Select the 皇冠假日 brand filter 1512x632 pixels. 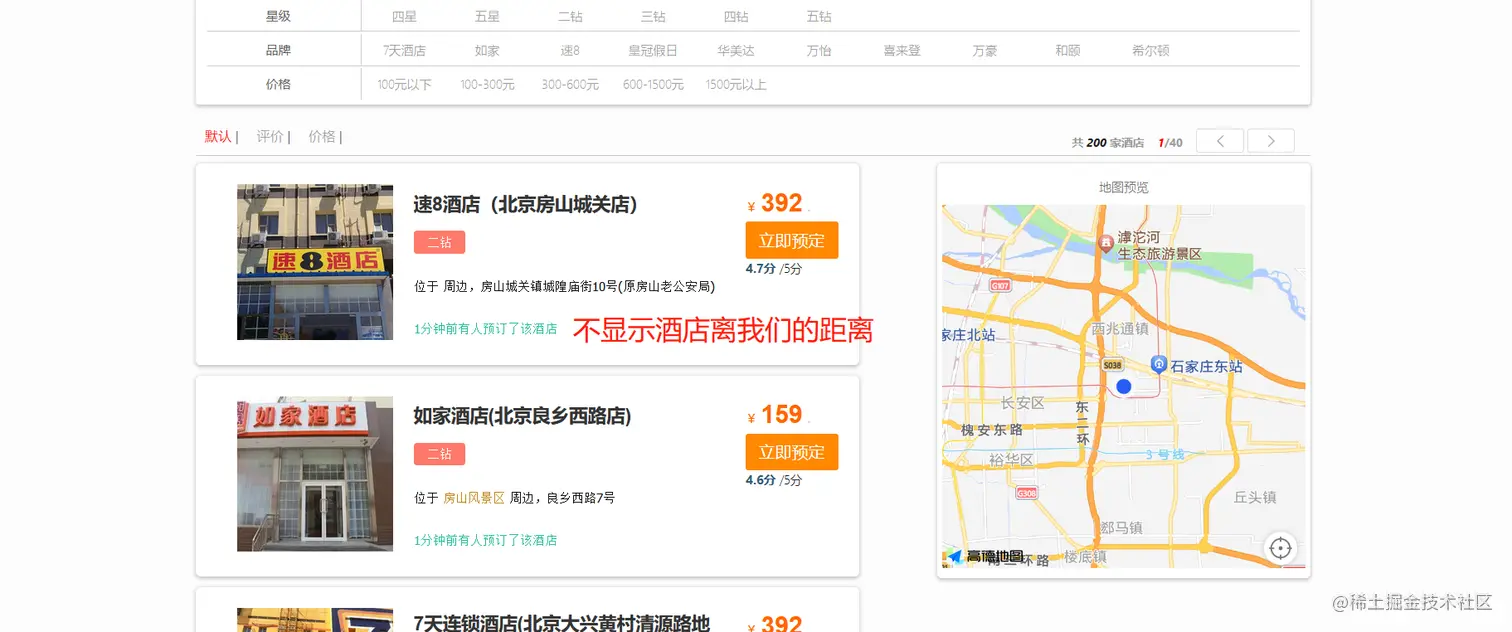(653, 51)
